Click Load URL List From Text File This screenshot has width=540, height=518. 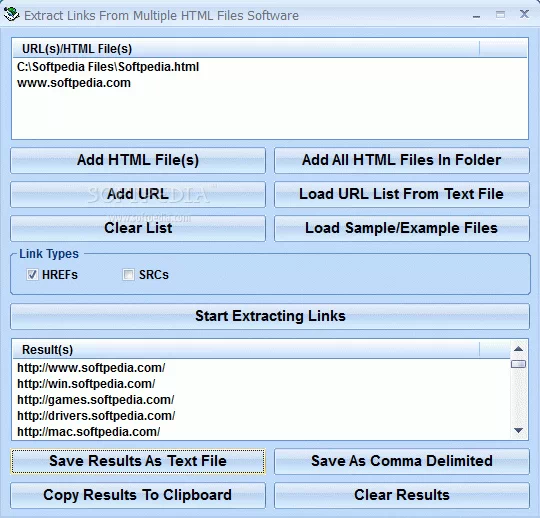point(402,194)
